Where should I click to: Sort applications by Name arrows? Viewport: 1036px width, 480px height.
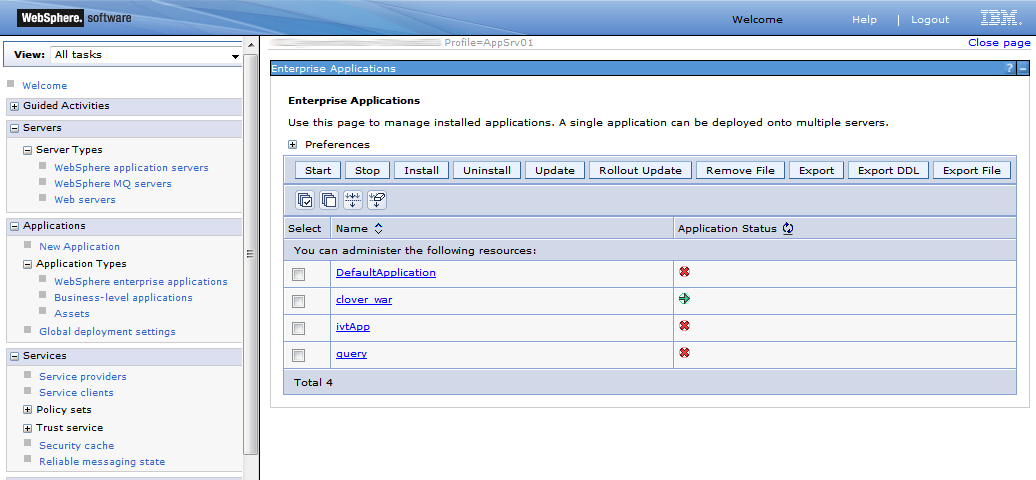point(378,229)
